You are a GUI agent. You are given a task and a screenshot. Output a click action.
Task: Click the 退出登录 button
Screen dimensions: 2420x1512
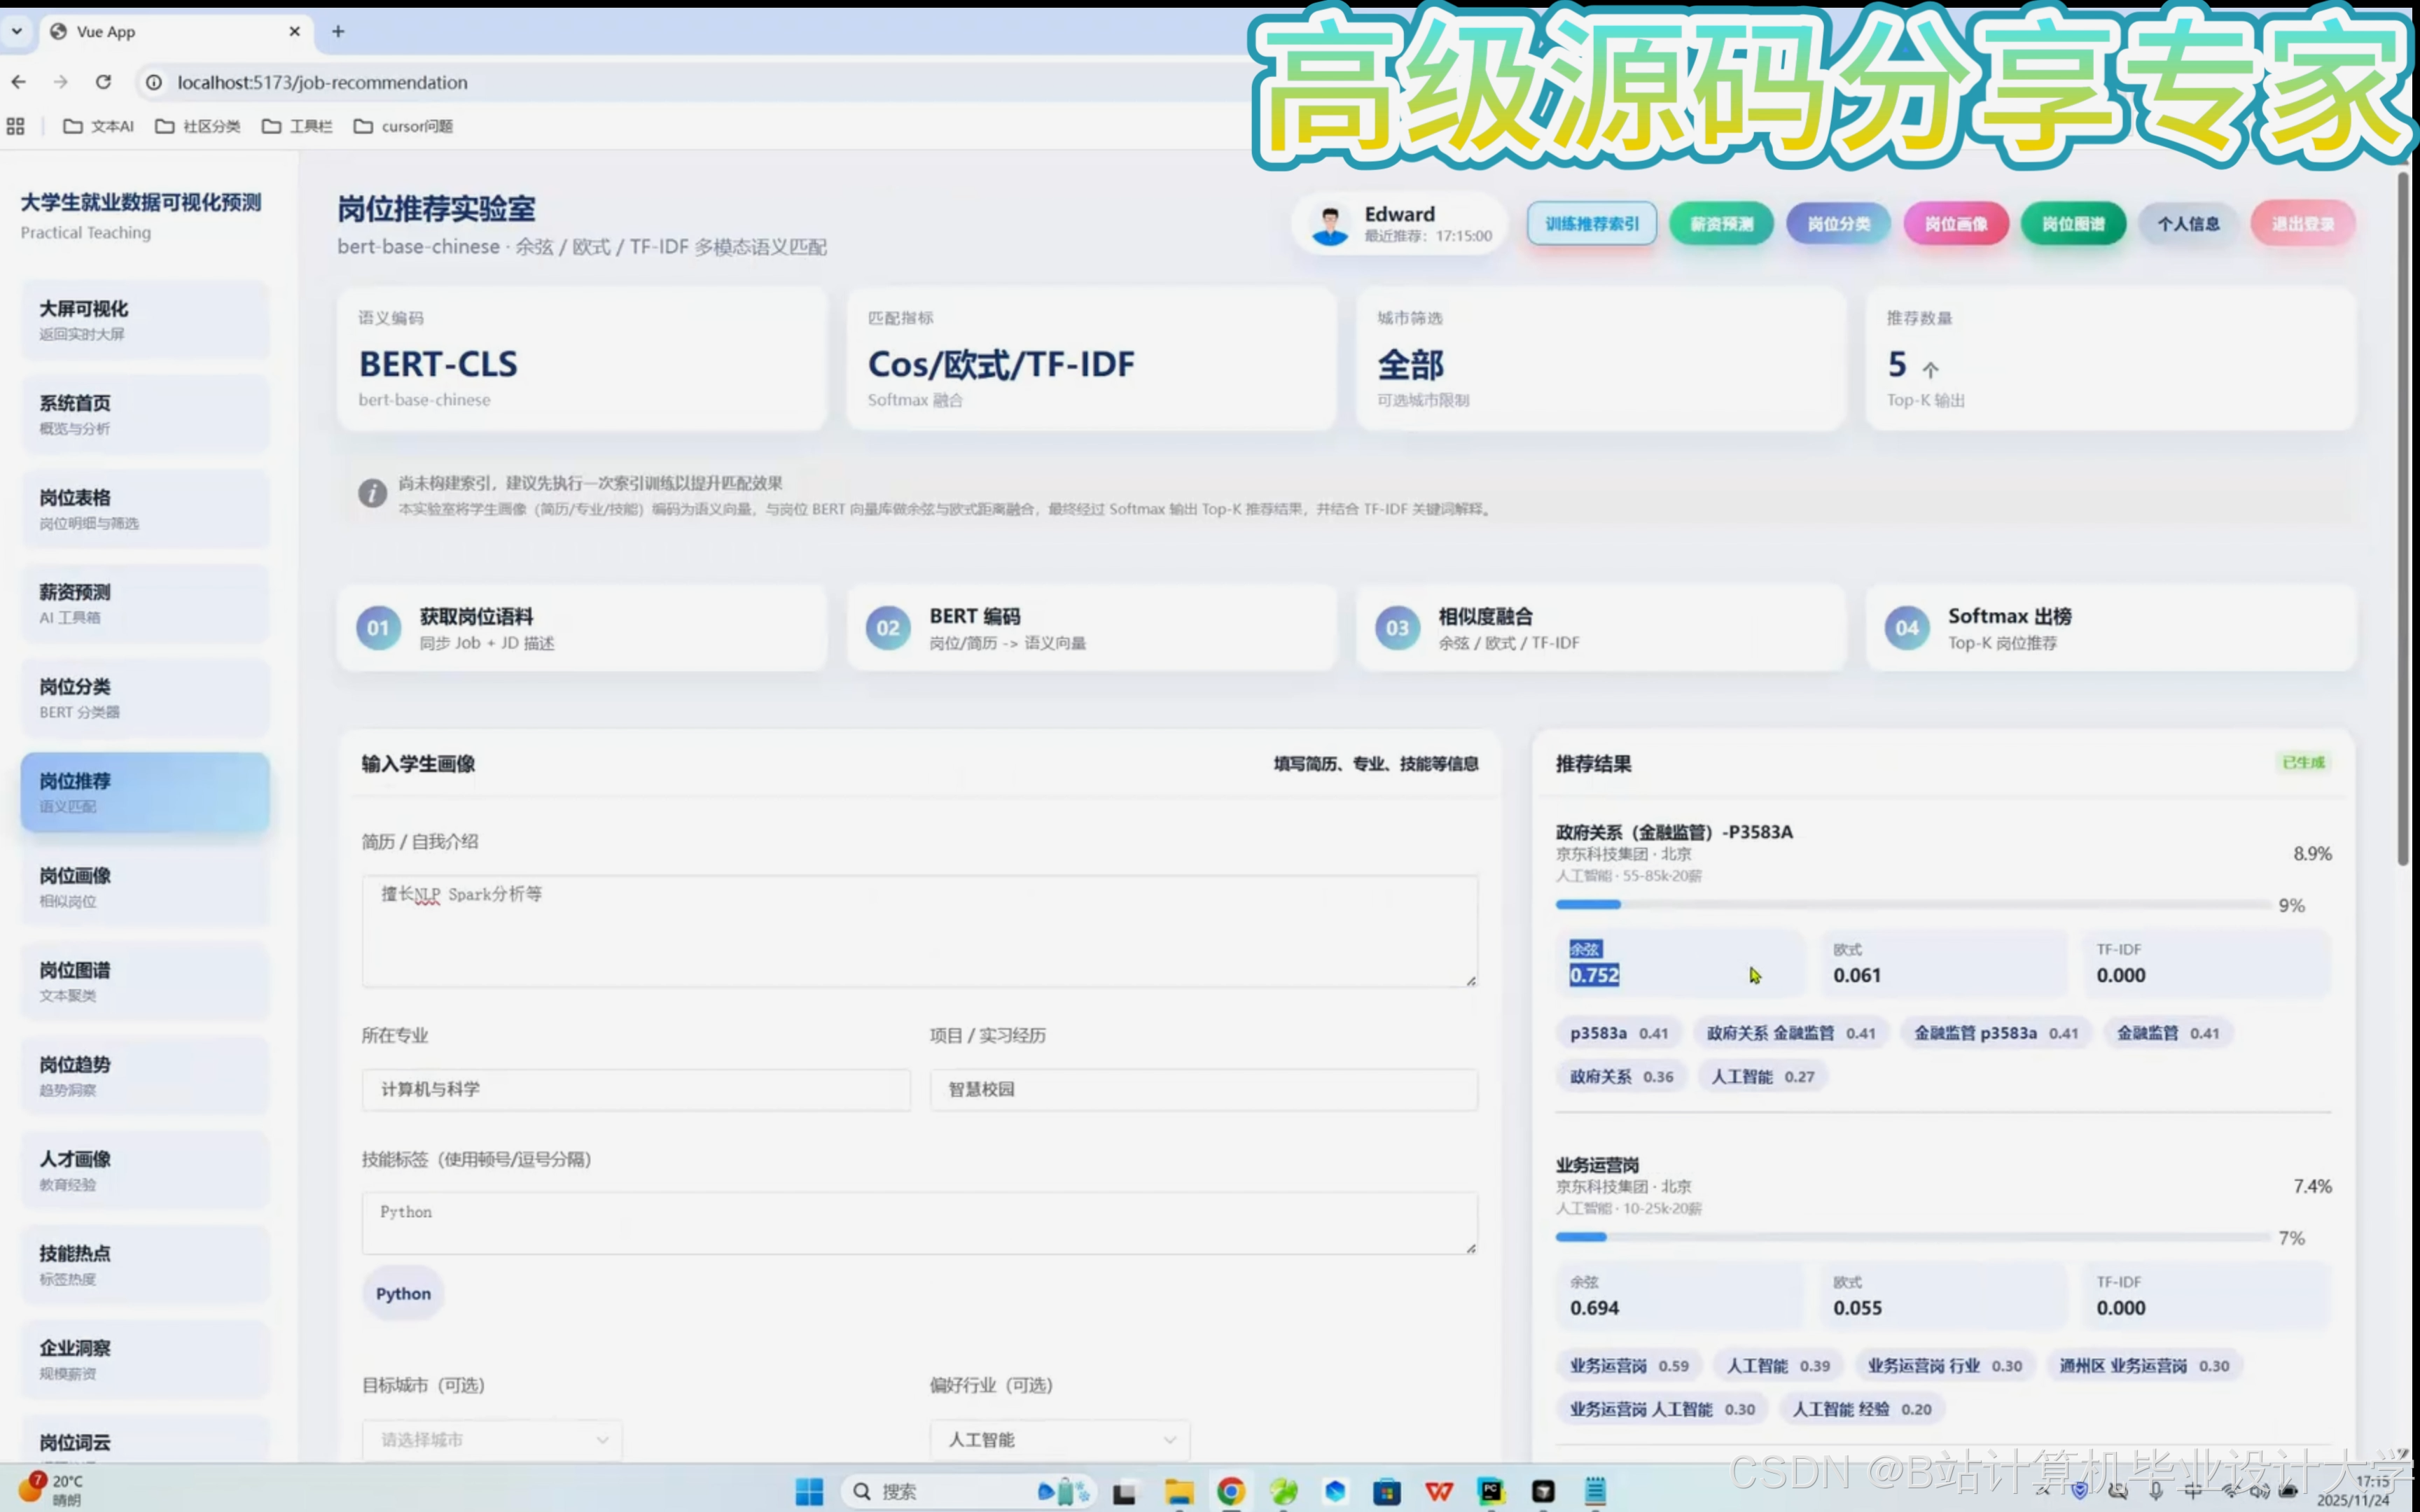click(2302, 224)
